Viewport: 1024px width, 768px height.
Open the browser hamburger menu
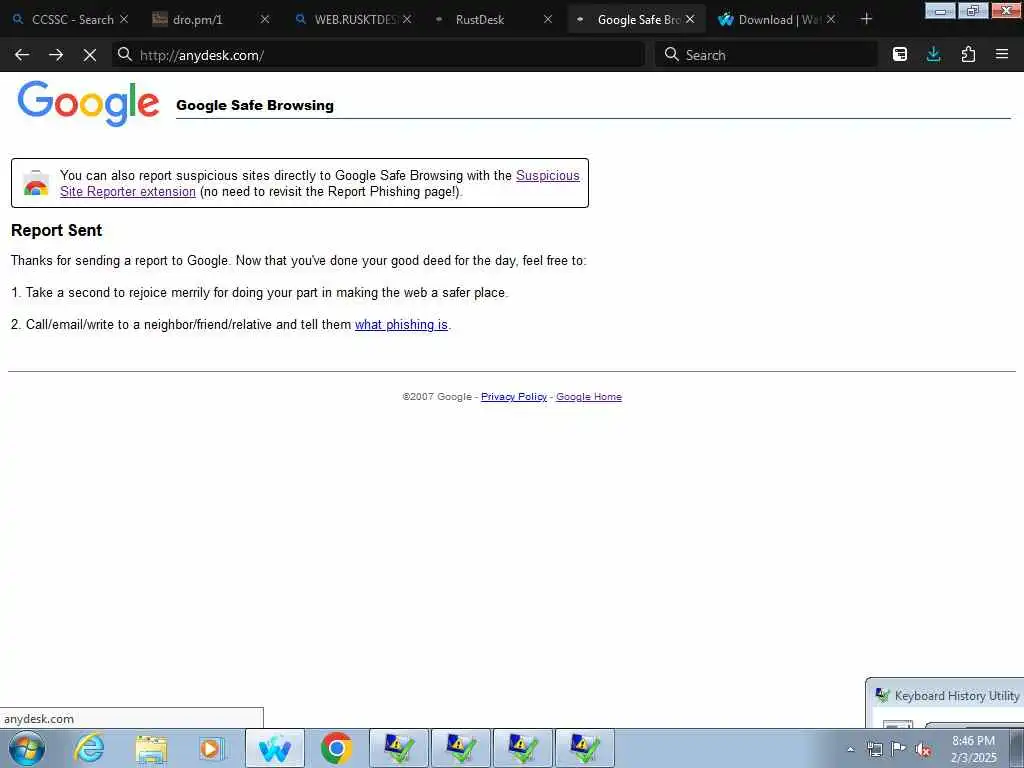point(1002,55)
